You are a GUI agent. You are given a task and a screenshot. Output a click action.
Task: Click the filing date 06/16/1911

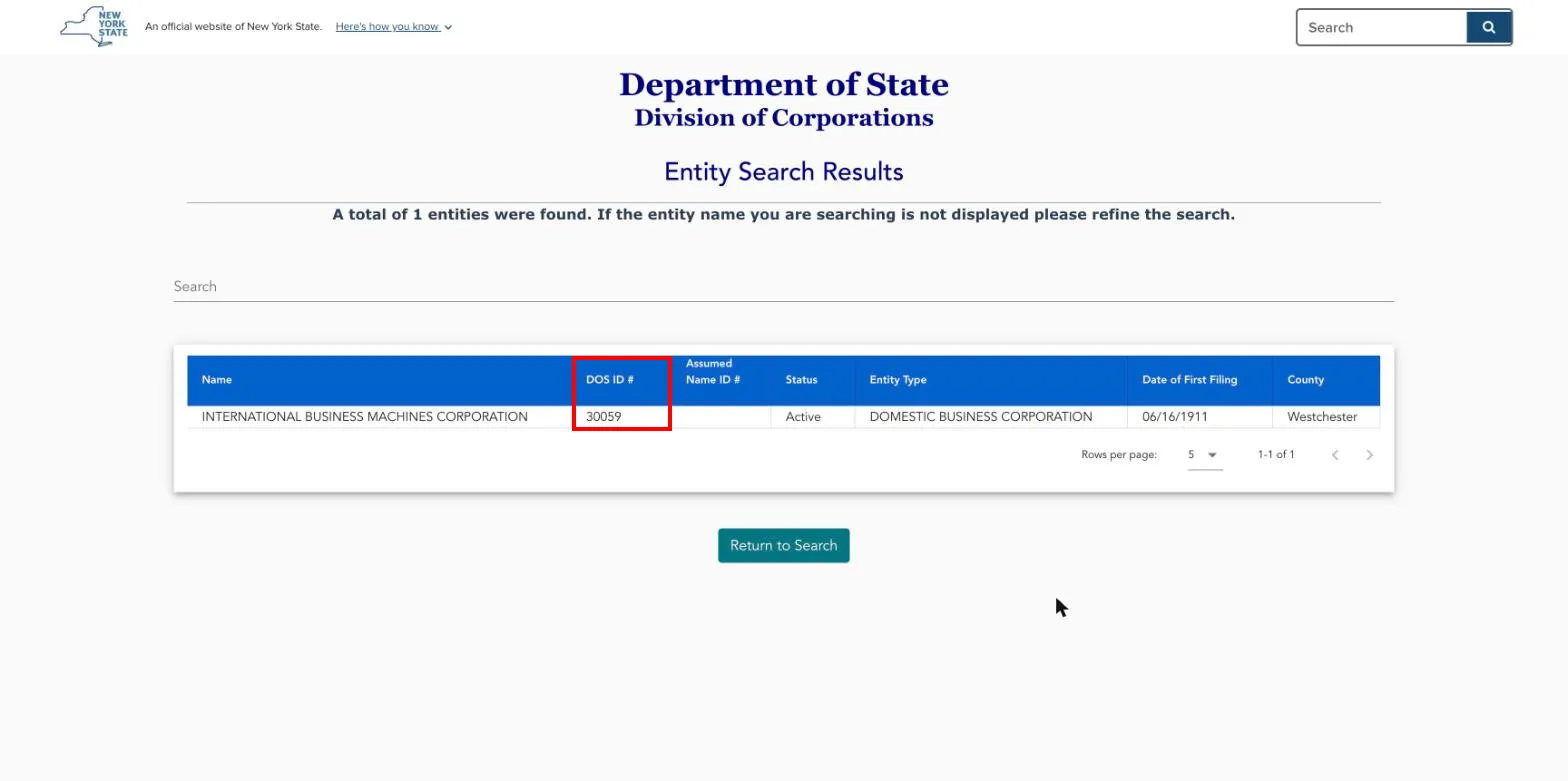(x=1175, y=417)
